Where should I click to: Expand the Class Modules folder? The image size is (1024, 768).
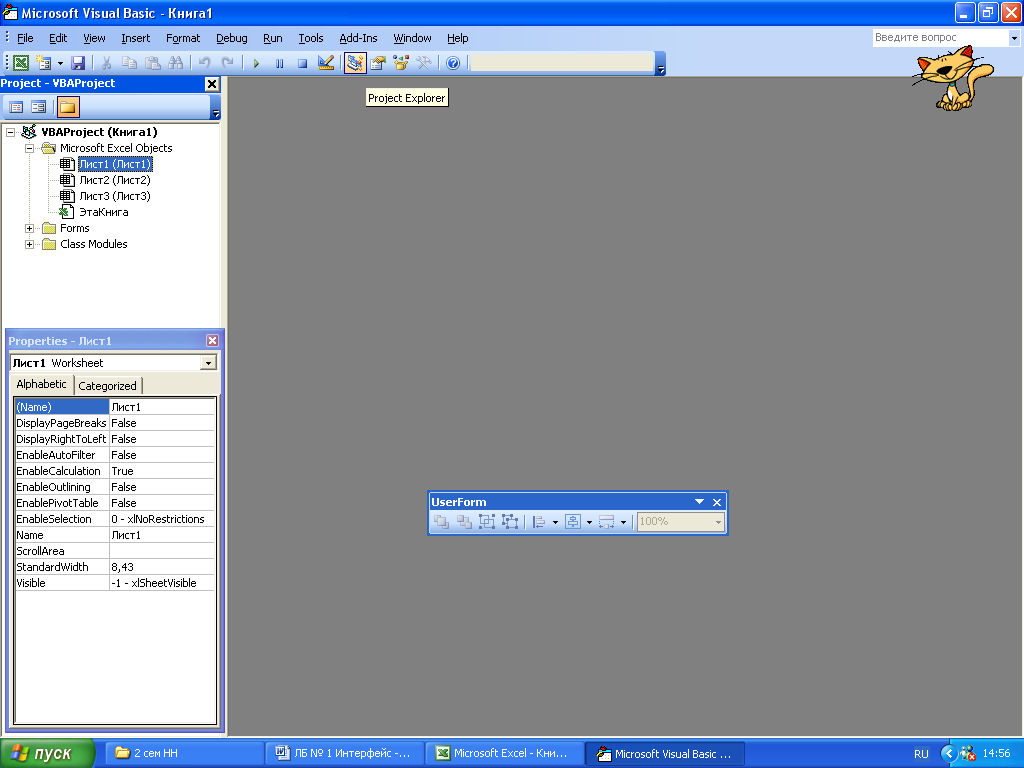pos(29,244)
